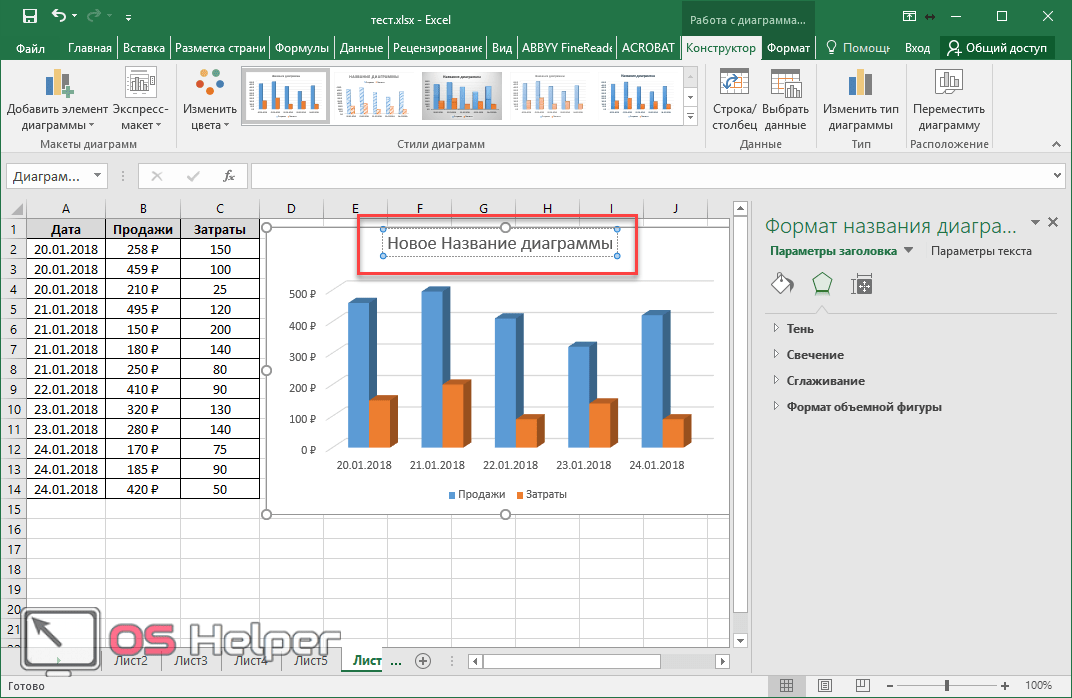The height and width of the screenshot is (698, 1072).
Task: Click Move Chart (Переместить диаграмму) icon
Action: pyautogui.click(x=948, y=85)
